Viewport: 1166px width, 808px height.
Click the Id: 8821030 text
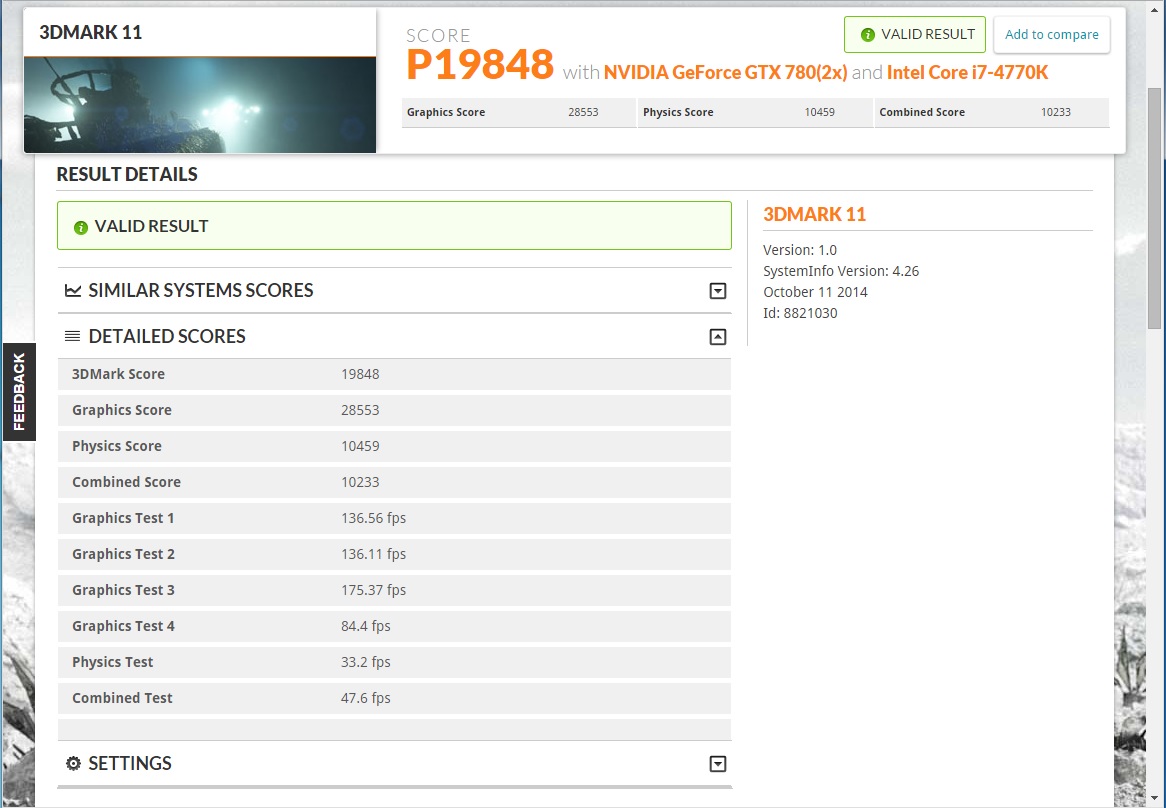click(x=800, y=313)
